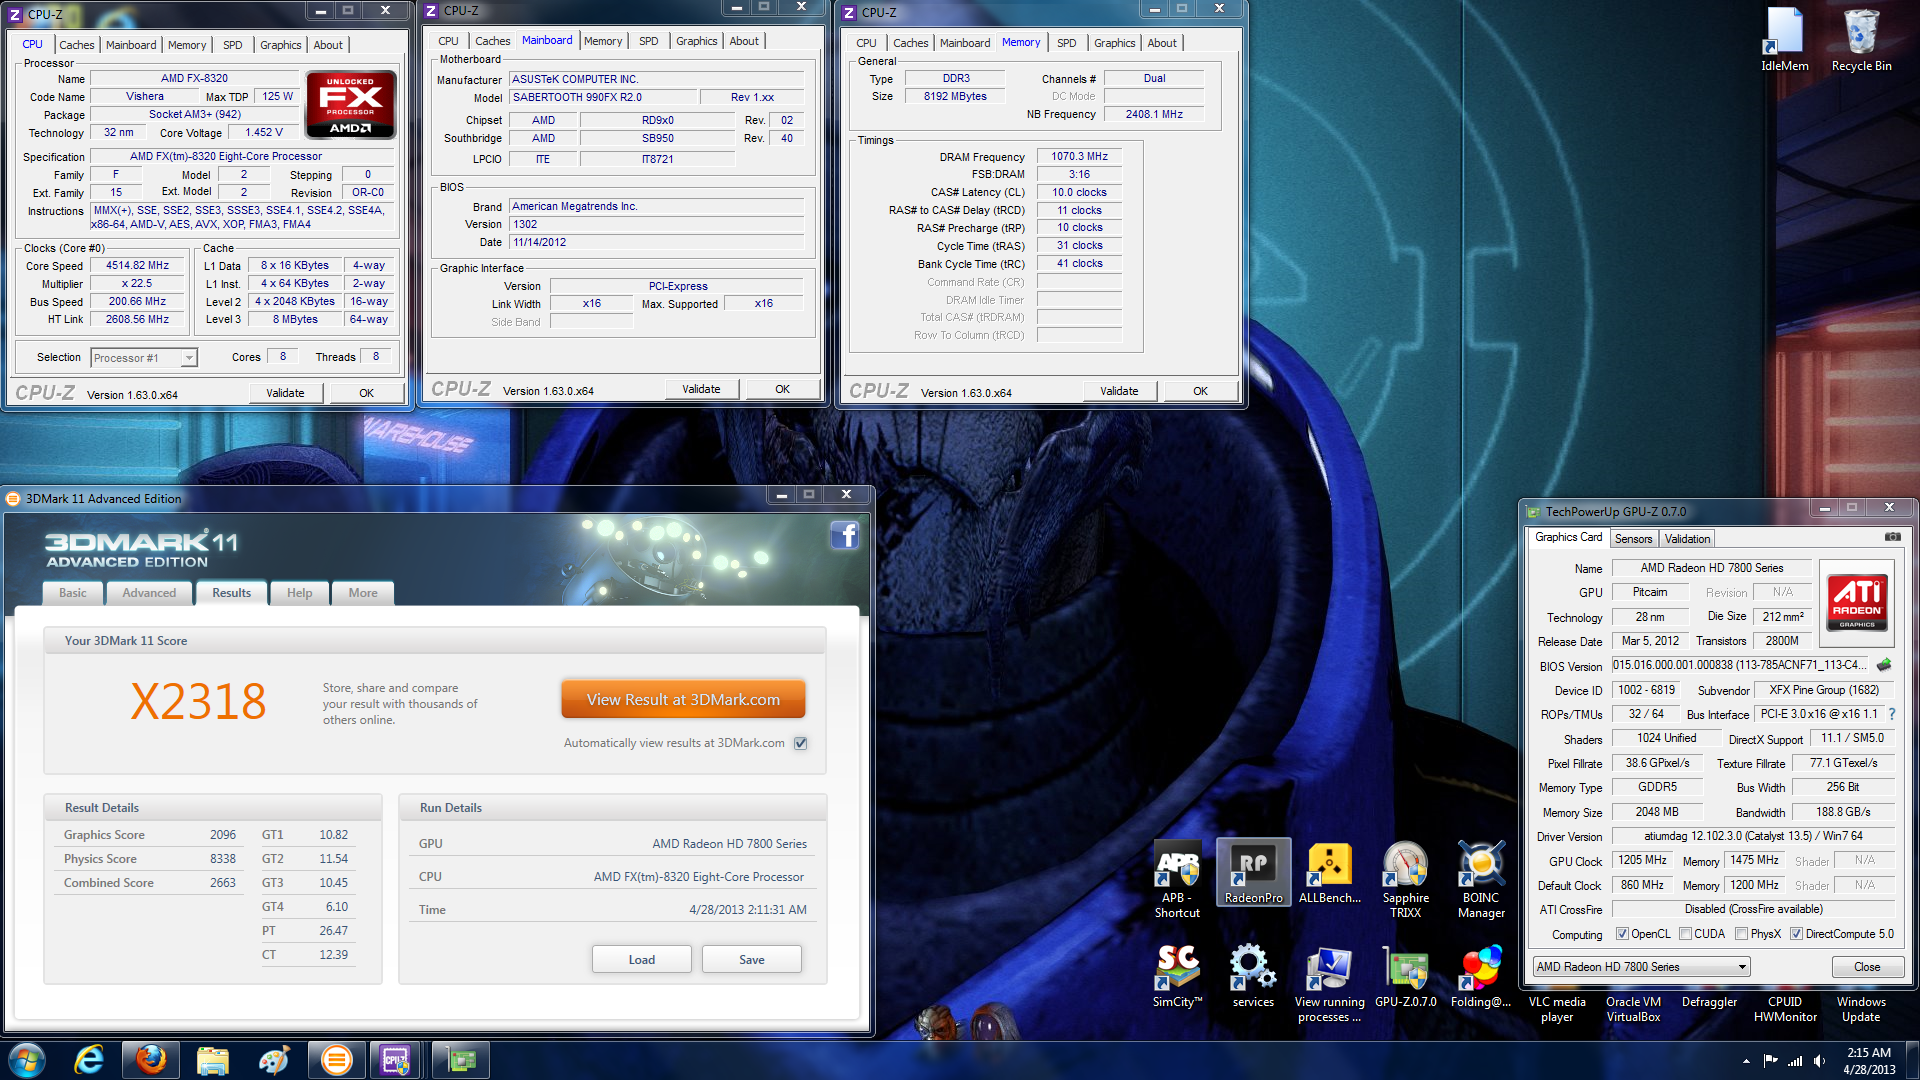This screenshot has width=1920, height=1080.
Task: Click the SABERTOOTH 990FX R2.0 model field
Action: tap(602, 98)
